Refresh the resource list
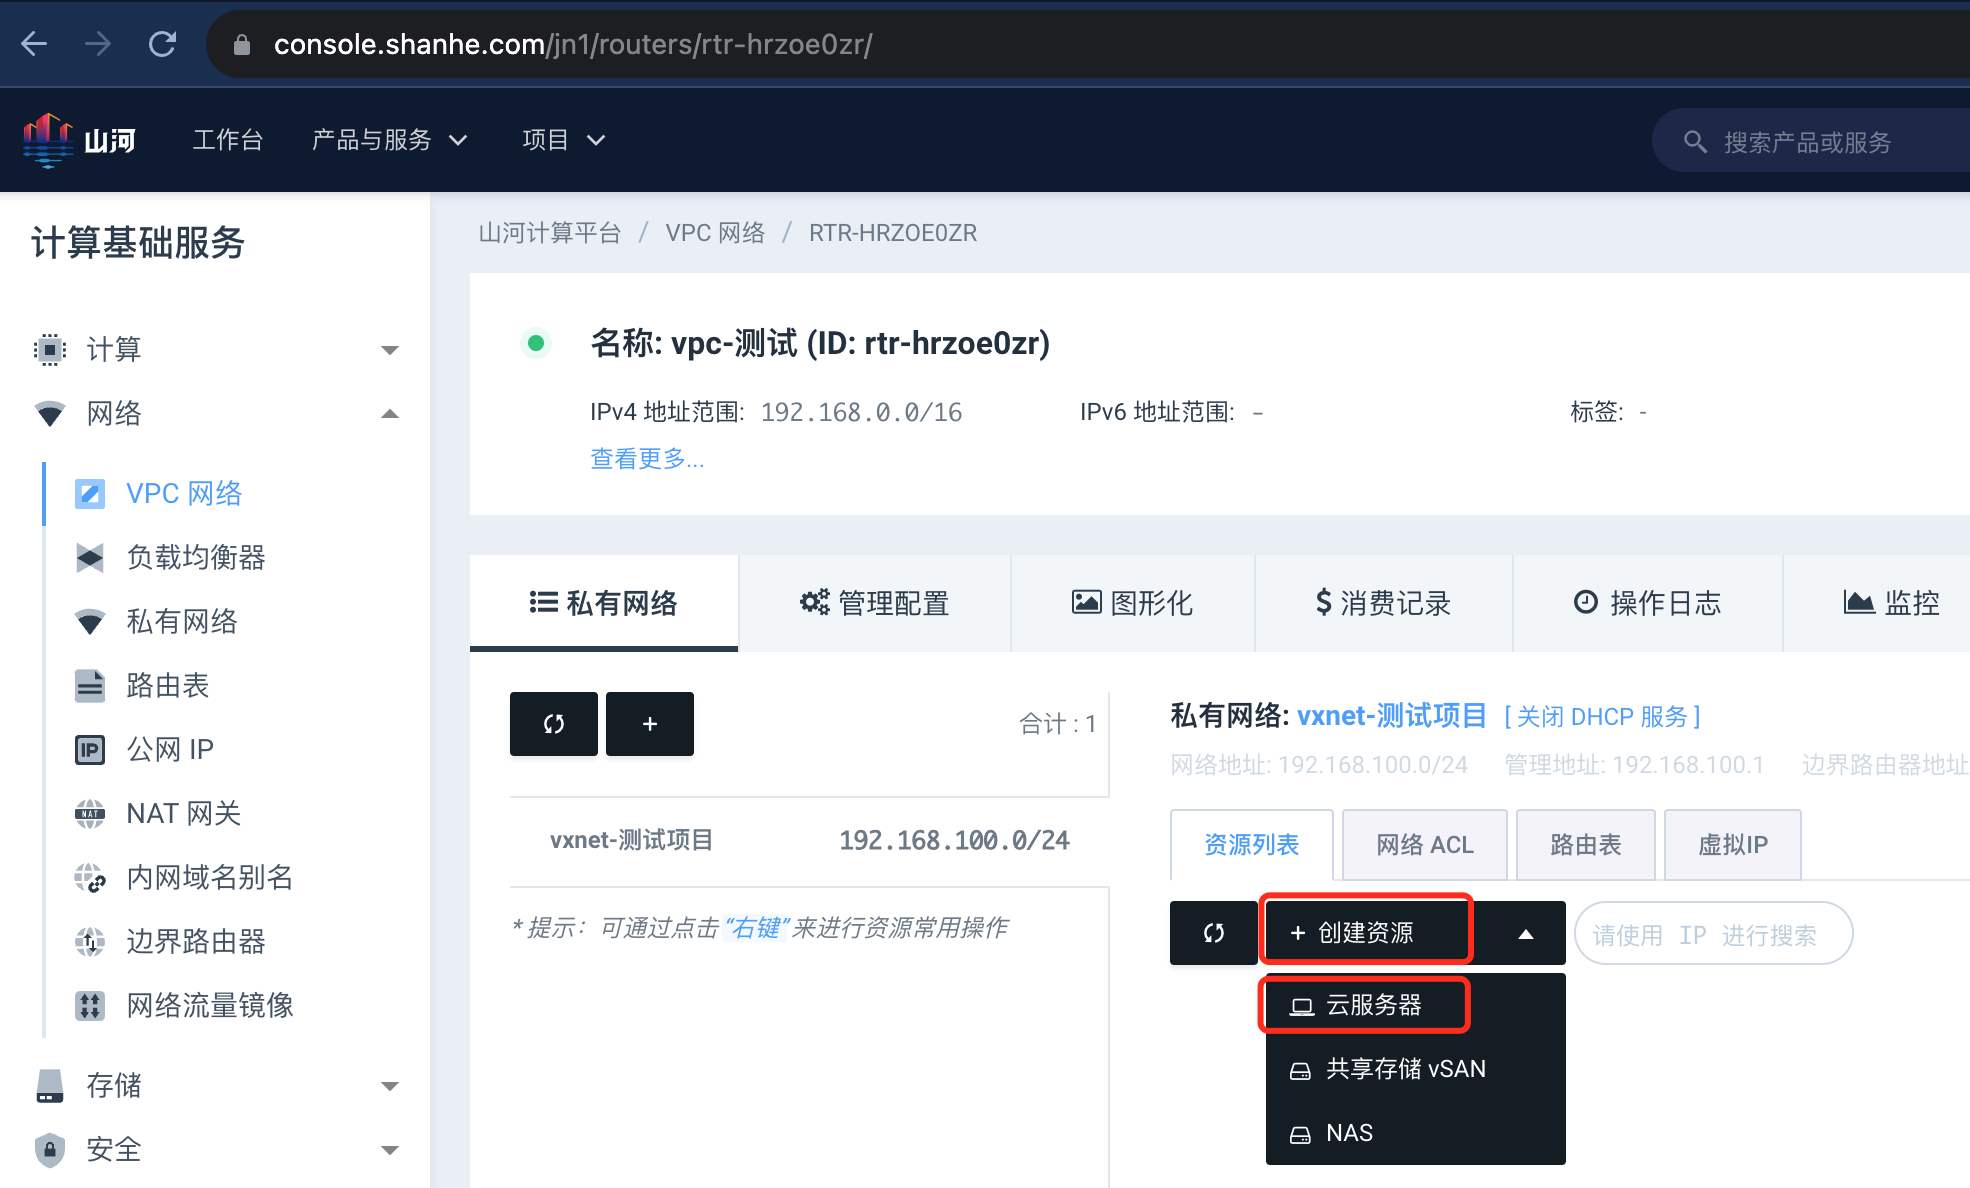The width and height of the screenshot is (1970, 1188). click(1214, 933)
